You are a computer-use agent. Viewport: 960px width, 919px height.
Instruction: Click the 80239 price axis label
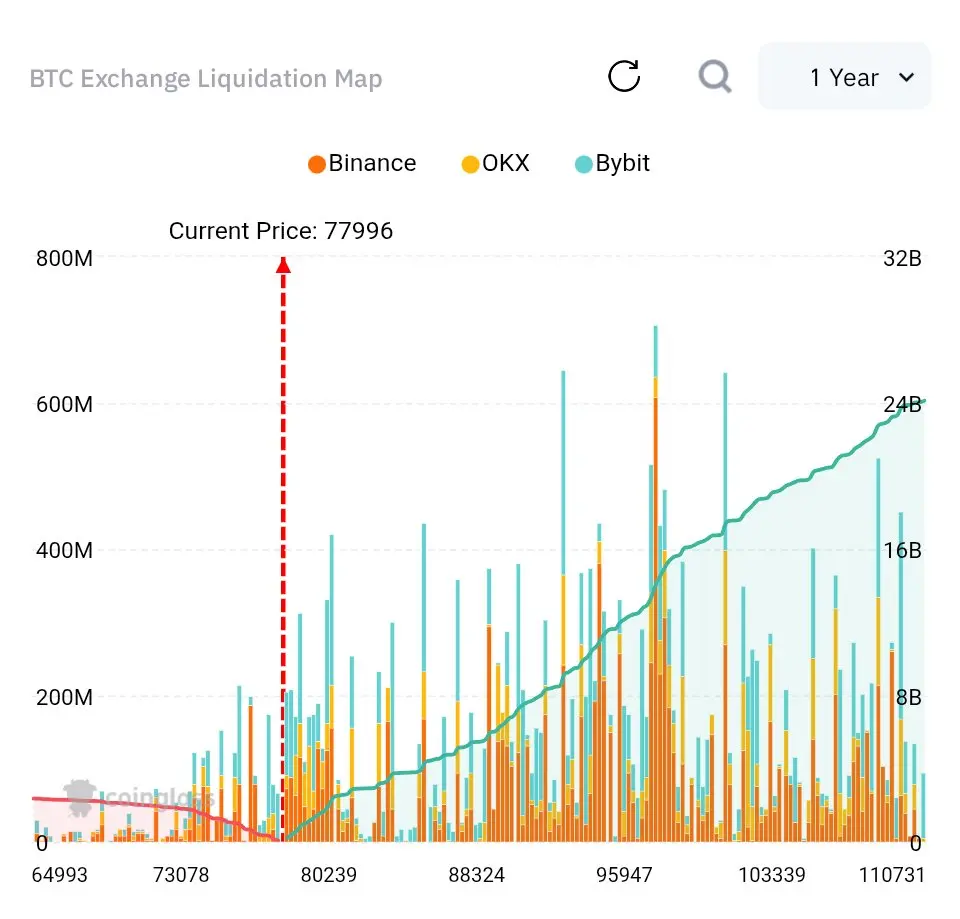329,875
